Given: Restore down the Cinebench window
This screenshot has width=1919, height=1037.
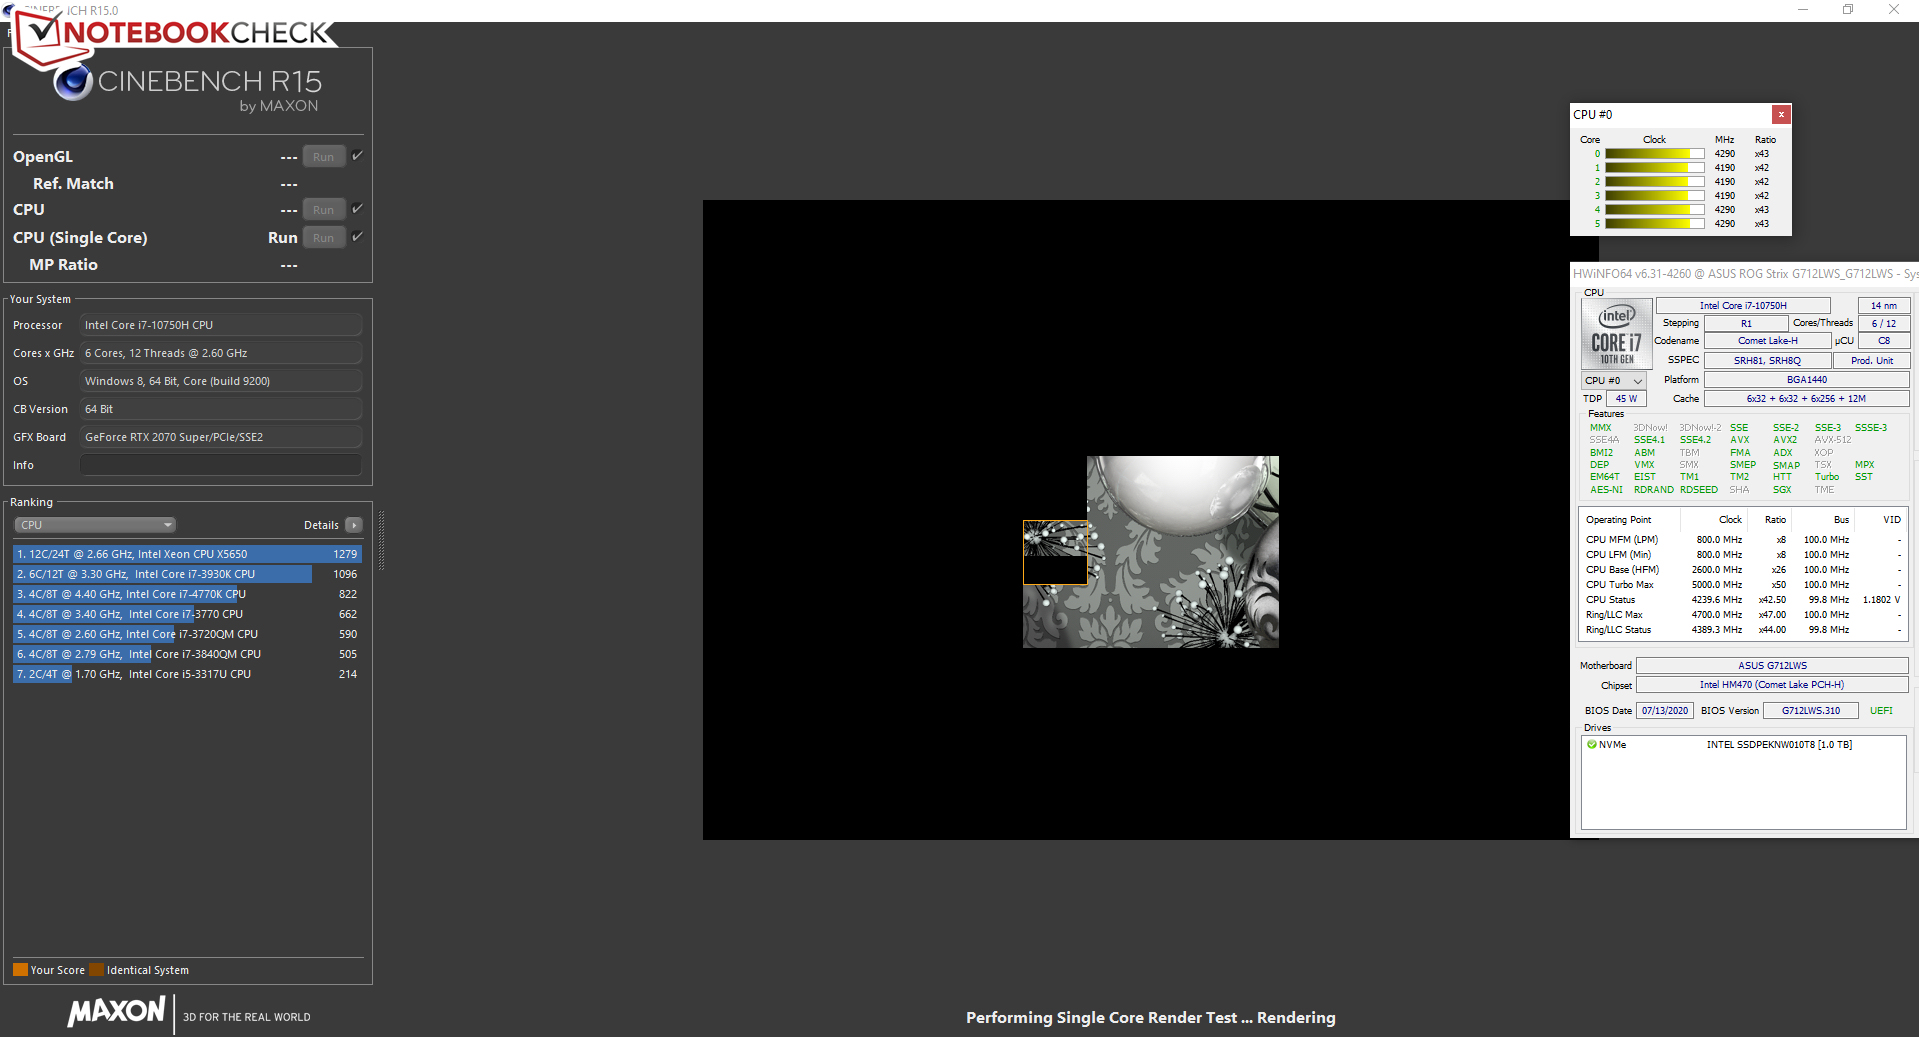Looking at the screenshot, I should coord(1848,10).
